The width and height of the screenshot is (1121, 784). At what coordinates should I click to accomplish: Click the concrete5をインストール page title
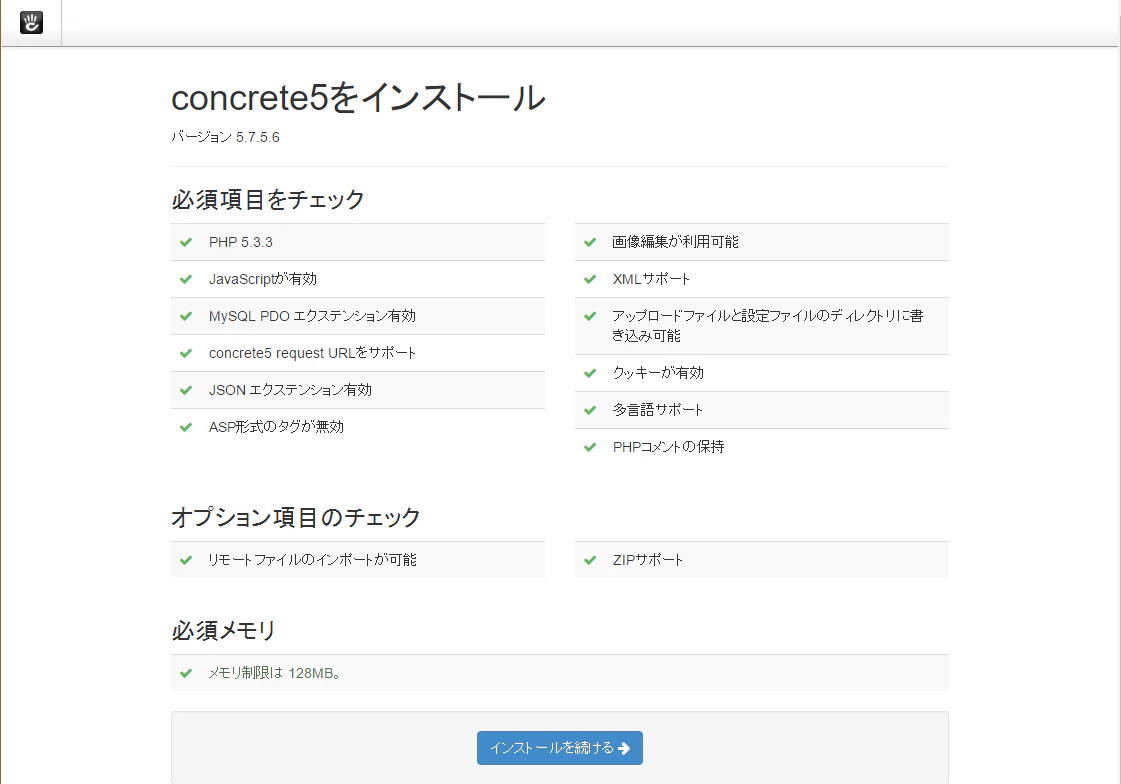pyautogui.click(x=358, y=98)
